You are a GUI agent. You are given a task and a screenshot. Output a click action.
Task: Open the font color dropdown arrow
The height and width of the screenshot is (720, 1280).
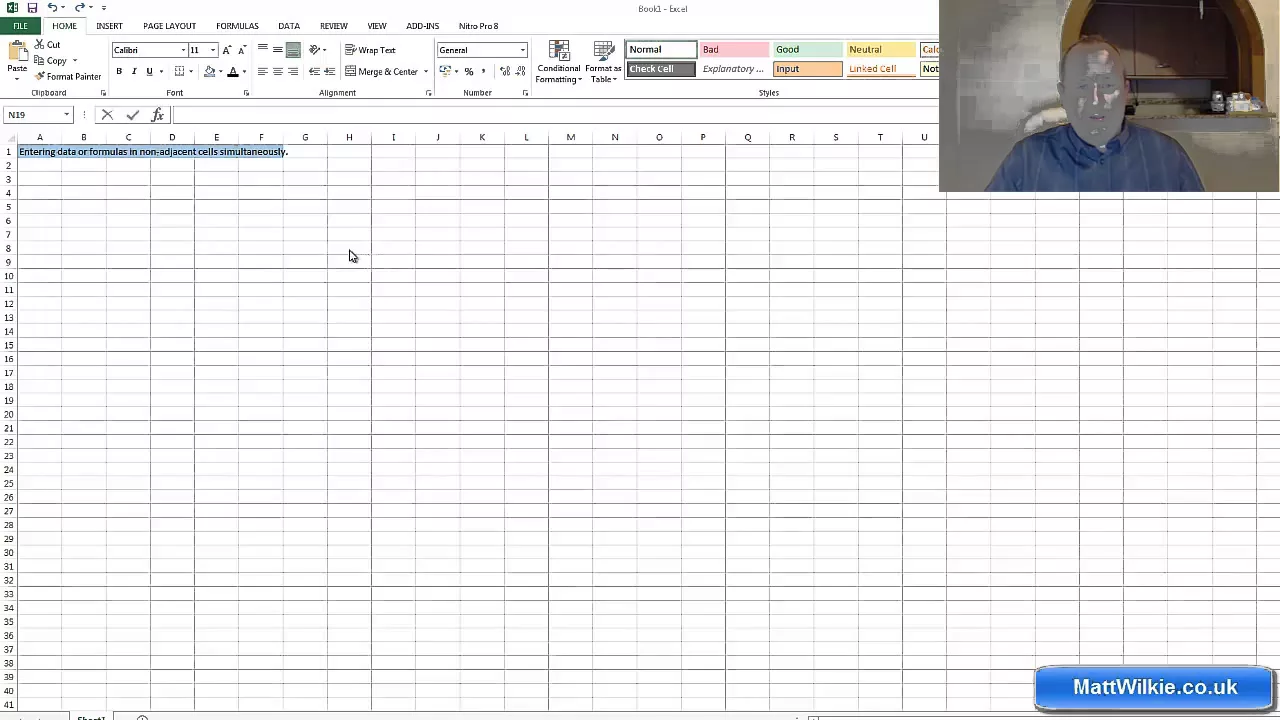point(244,72)
